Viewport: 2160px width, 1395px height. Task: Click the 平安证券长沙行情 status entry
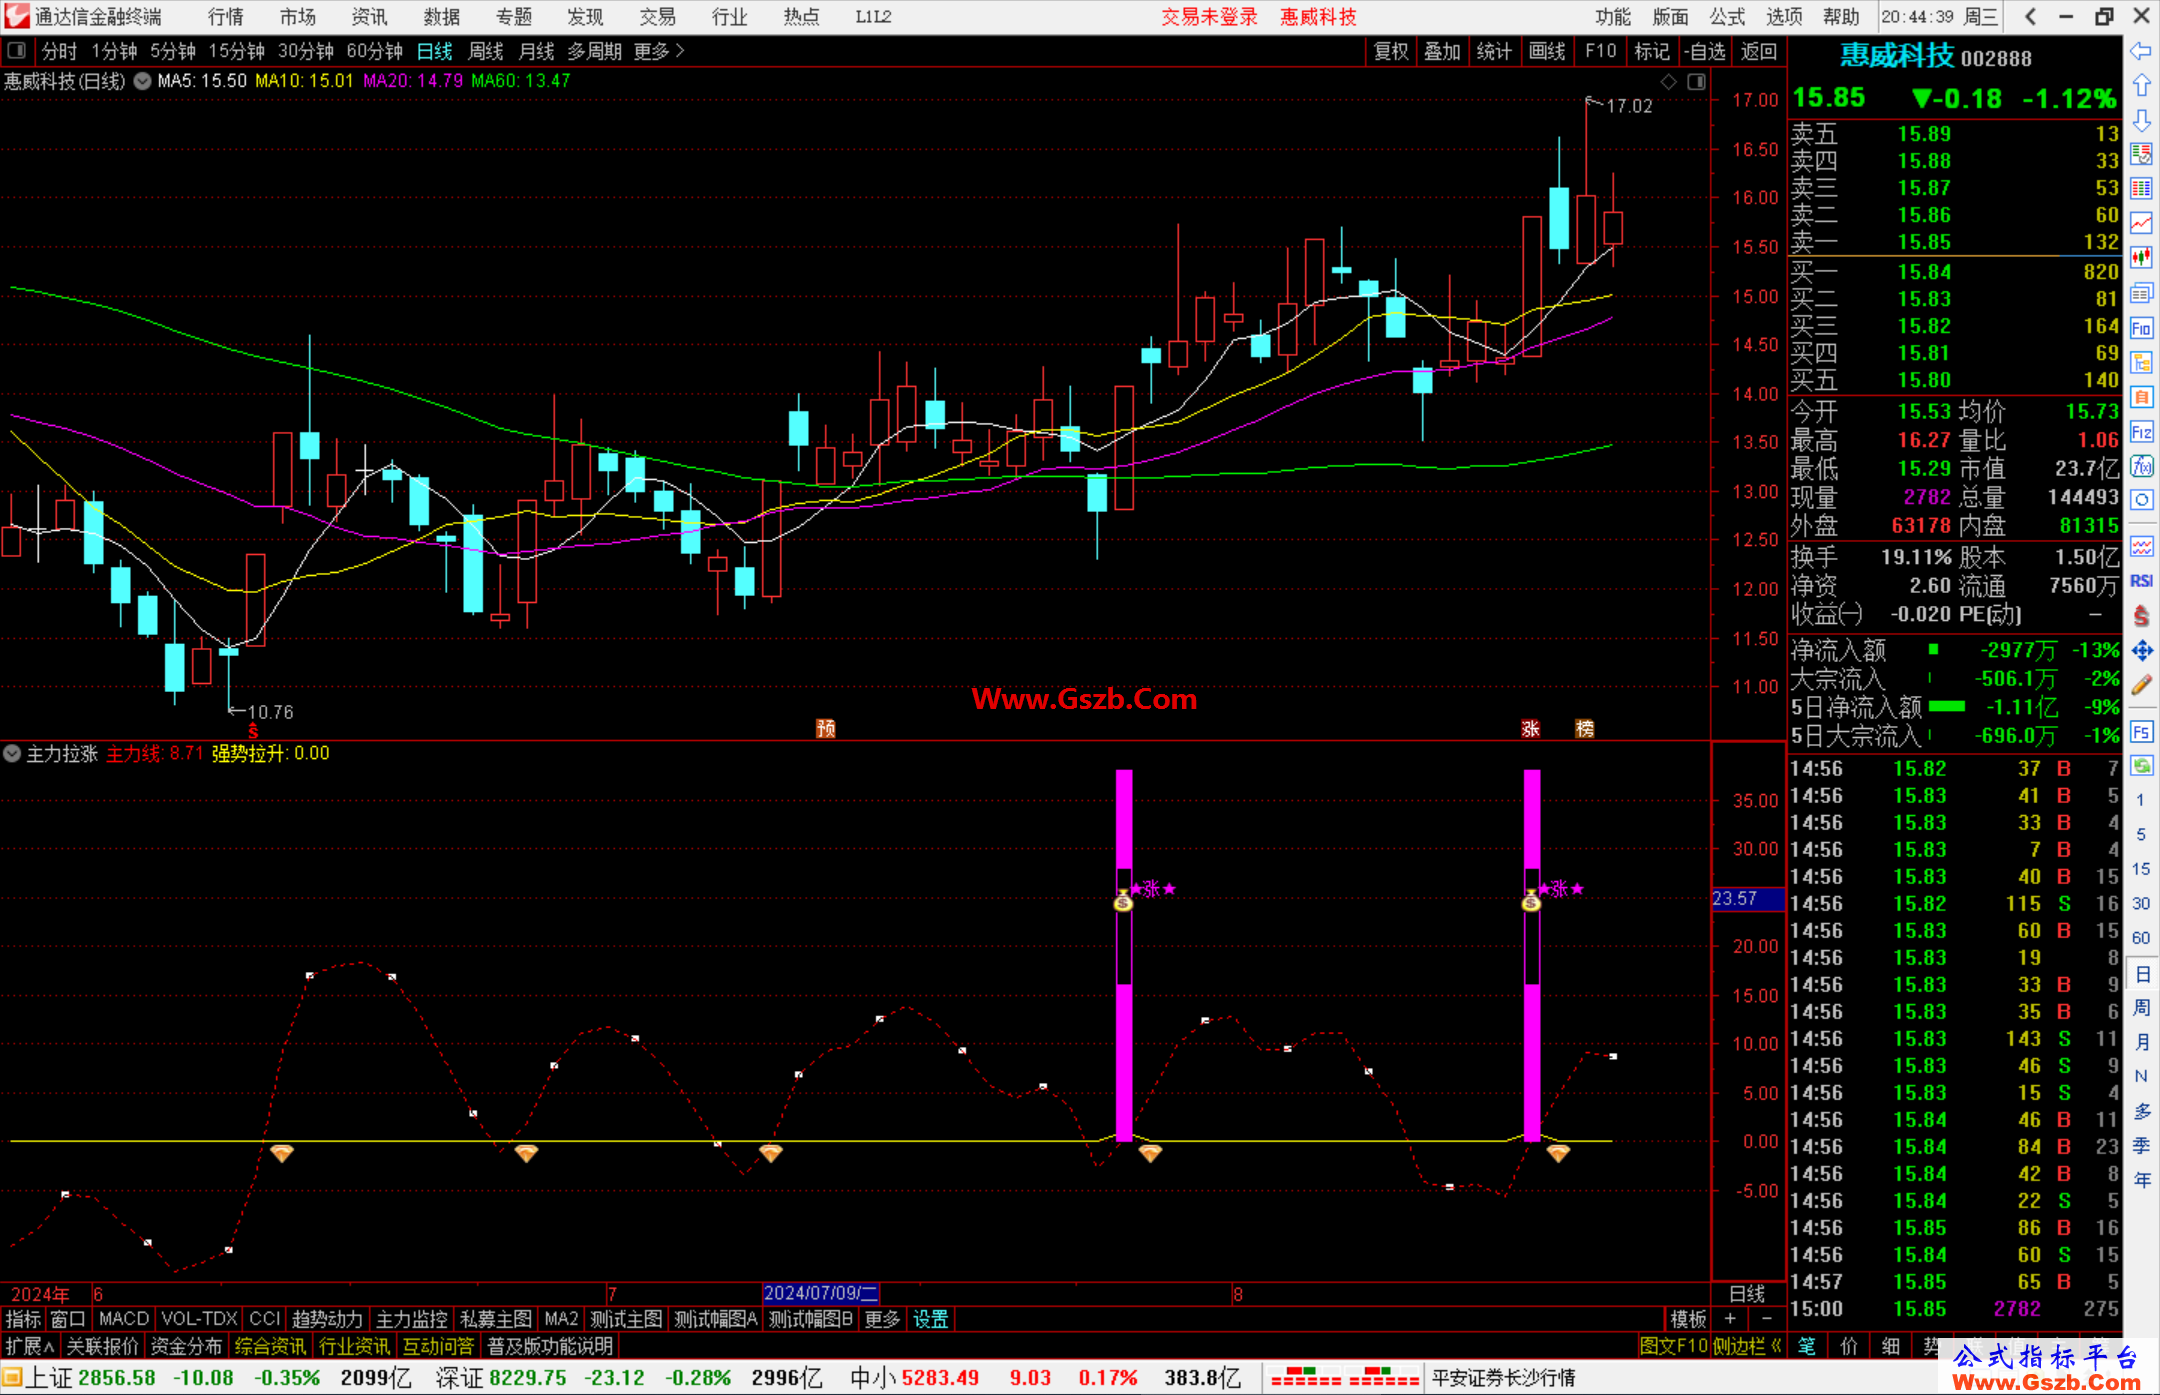(x=1504, y=1378)
